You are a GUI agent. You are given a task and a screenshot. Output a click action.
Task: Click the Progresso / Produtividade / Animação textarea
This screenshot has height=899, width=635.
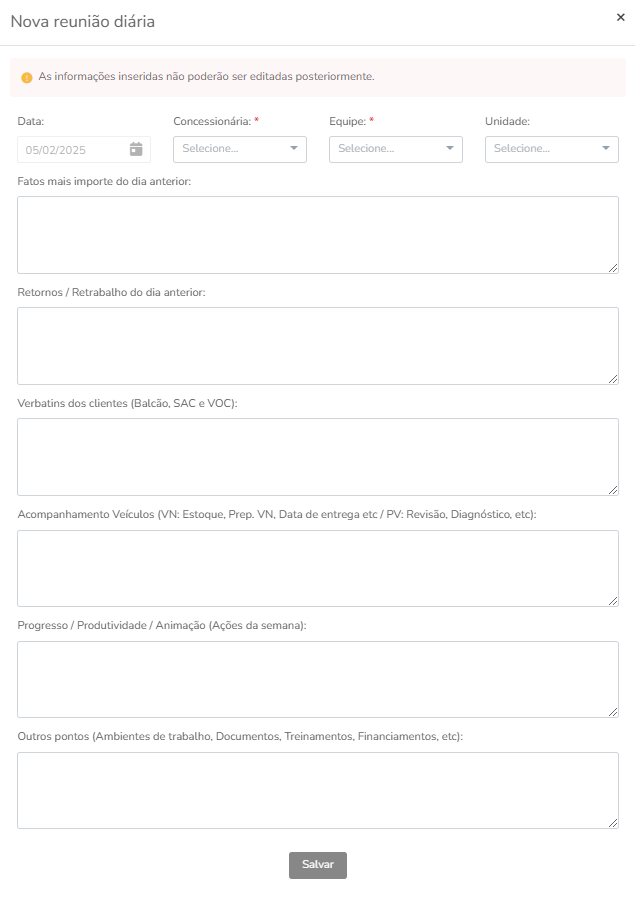(x=318, y=679)
